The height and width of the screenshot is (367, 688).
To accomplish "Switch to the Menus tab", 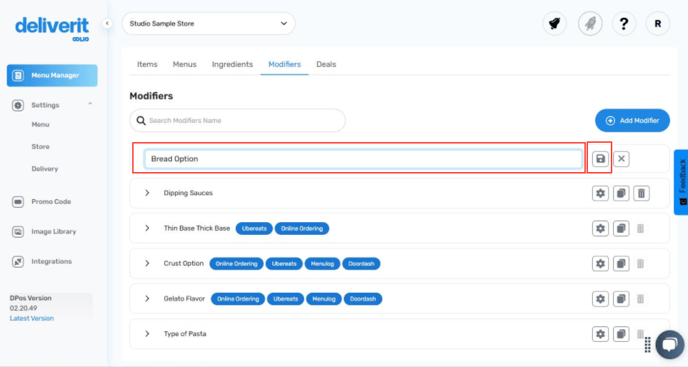I will (184, 64).
